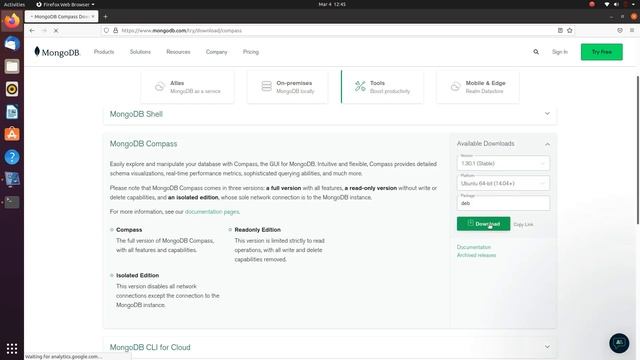Viewport: 640px width, 360px height.
Task: Open Ubuntu Software store icon
Action: click(x=12, y=134)
